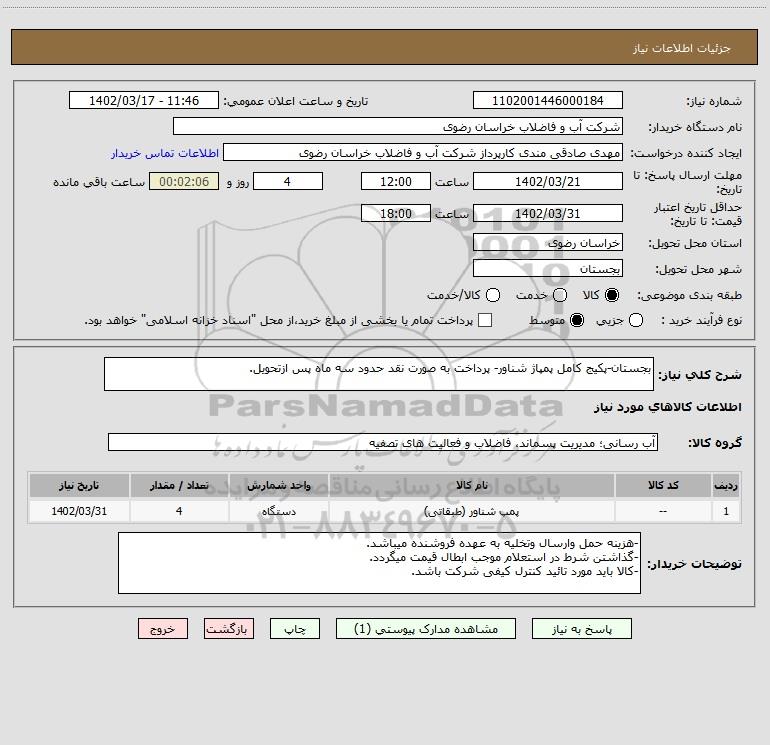Click the شرح کلی نیاز description box

[379, 374]
